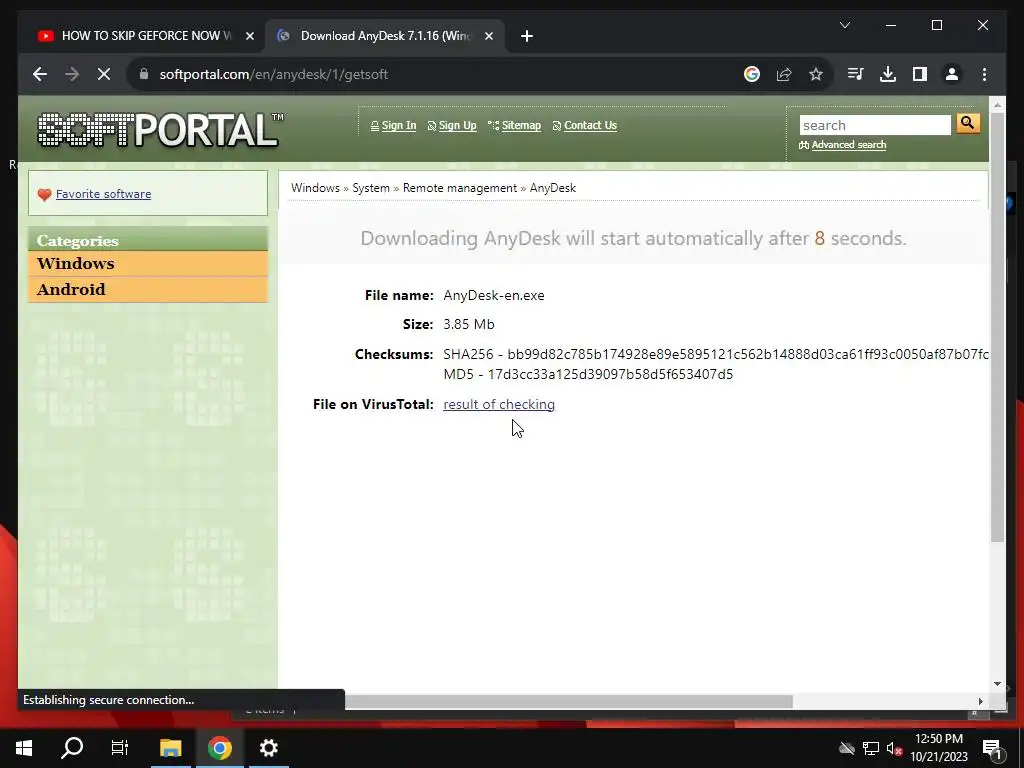Bookmark this page with the star
Viewport: 1024px width, 768px height.
coord(816,74)
